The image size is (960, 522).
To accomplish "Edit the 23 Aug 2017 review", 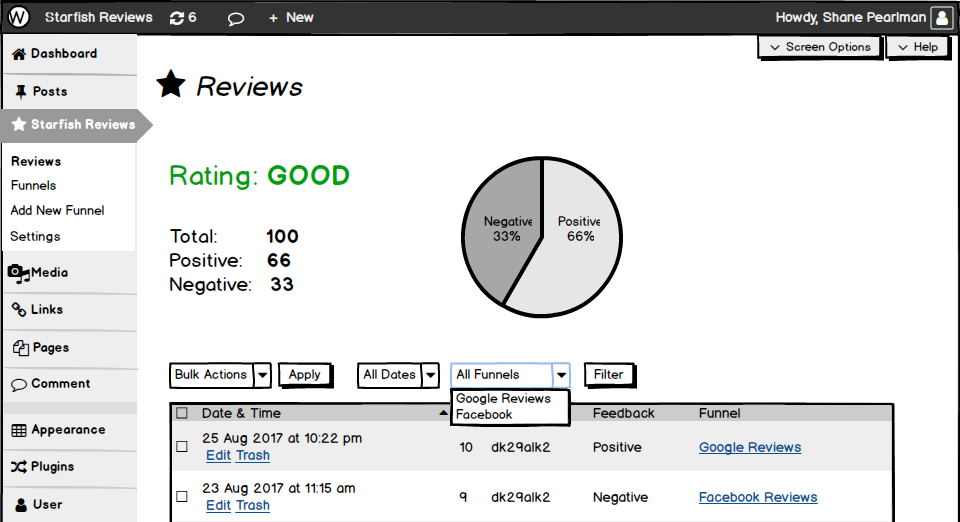I will (x=219, y=505).
